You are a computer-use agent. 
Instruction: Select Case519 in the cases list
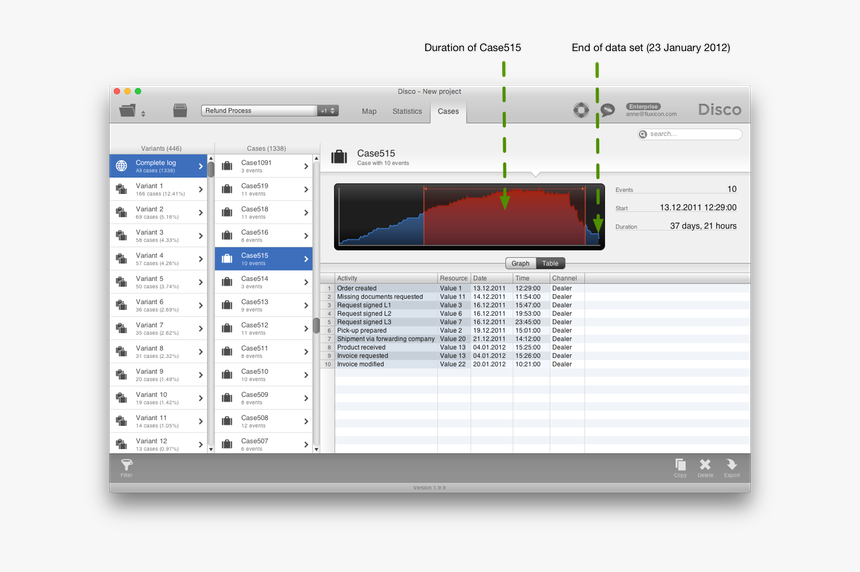click(x=264, y=189)
